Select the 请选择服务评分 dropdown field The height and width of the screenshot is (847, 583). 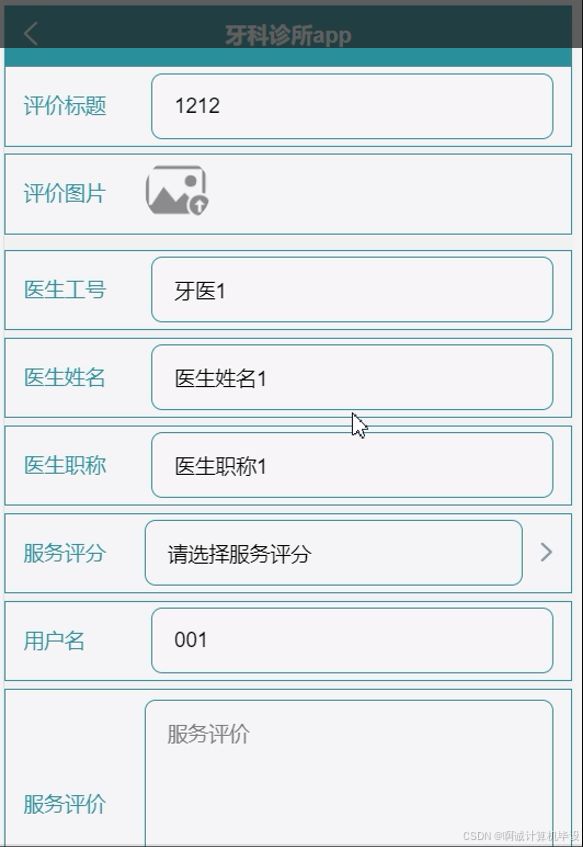coord(333,553)
